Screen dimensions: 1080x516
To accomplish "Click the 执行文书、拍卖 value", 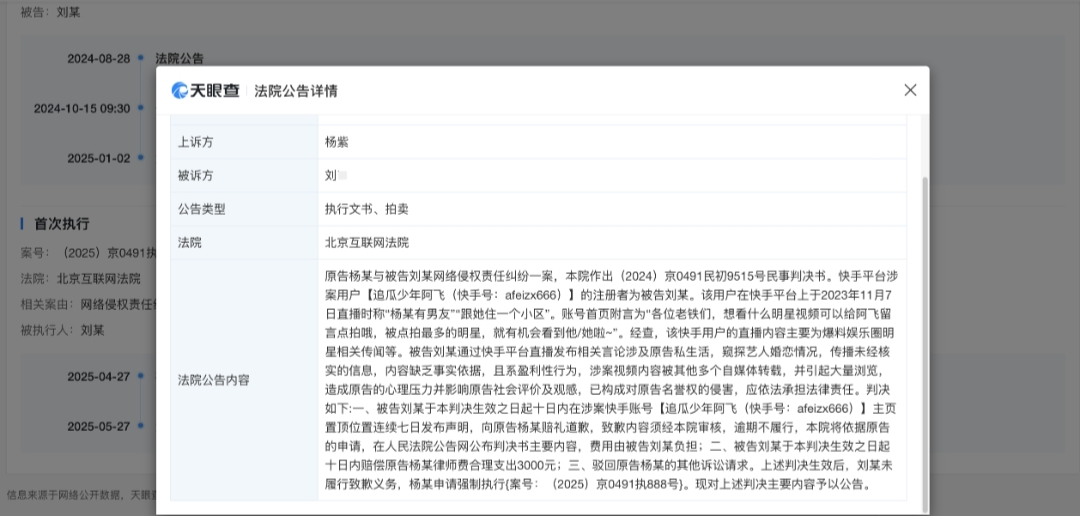I will click(x=366, y=209).
